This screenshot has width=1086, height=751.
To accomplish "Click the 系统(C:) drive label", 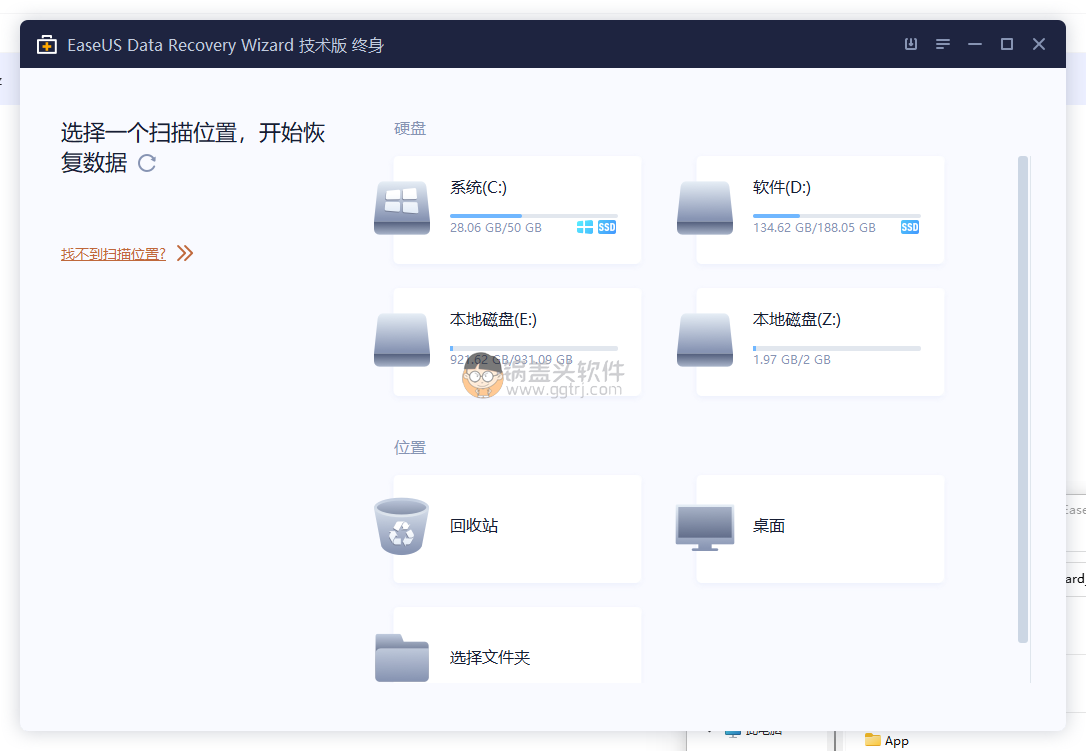I will click(478, 187).
